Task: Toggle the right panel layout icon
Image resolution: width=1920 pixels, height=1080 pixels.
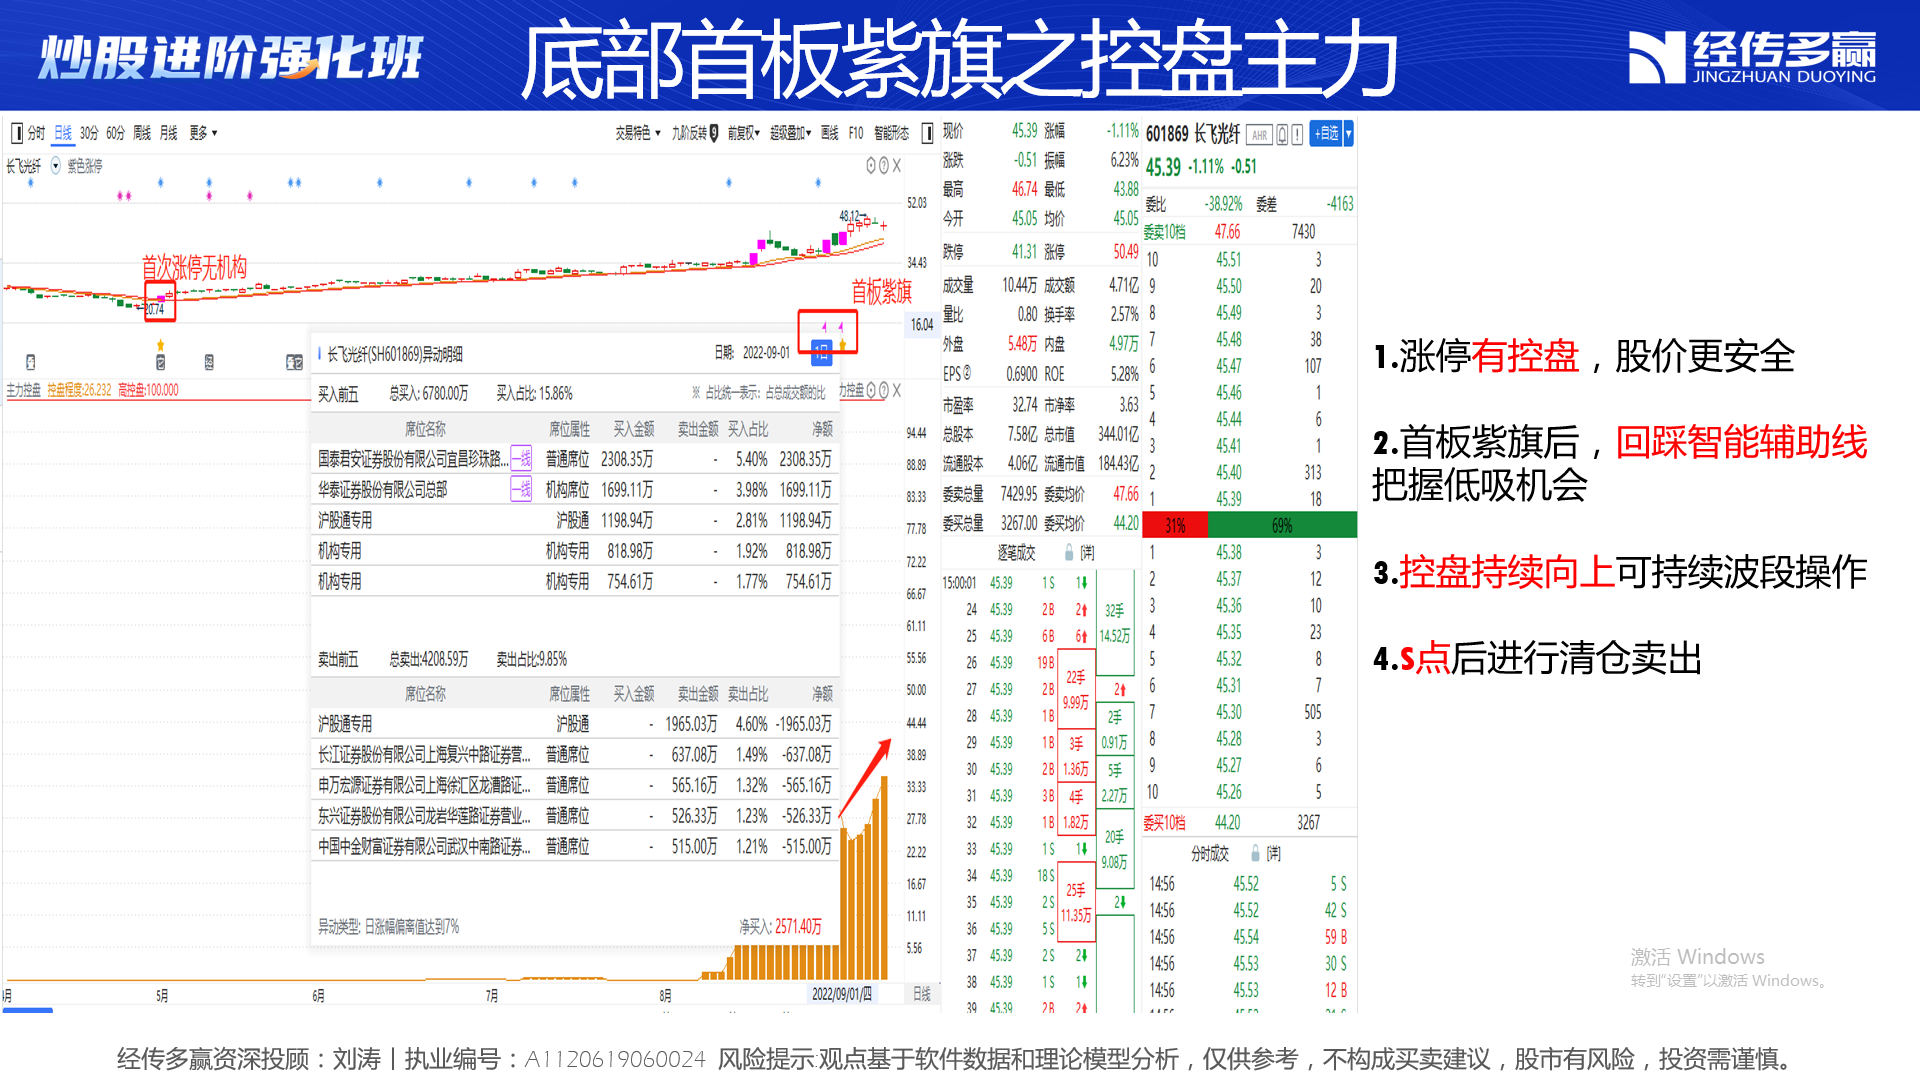Action: pyautogui.click(x=927, y=133)
